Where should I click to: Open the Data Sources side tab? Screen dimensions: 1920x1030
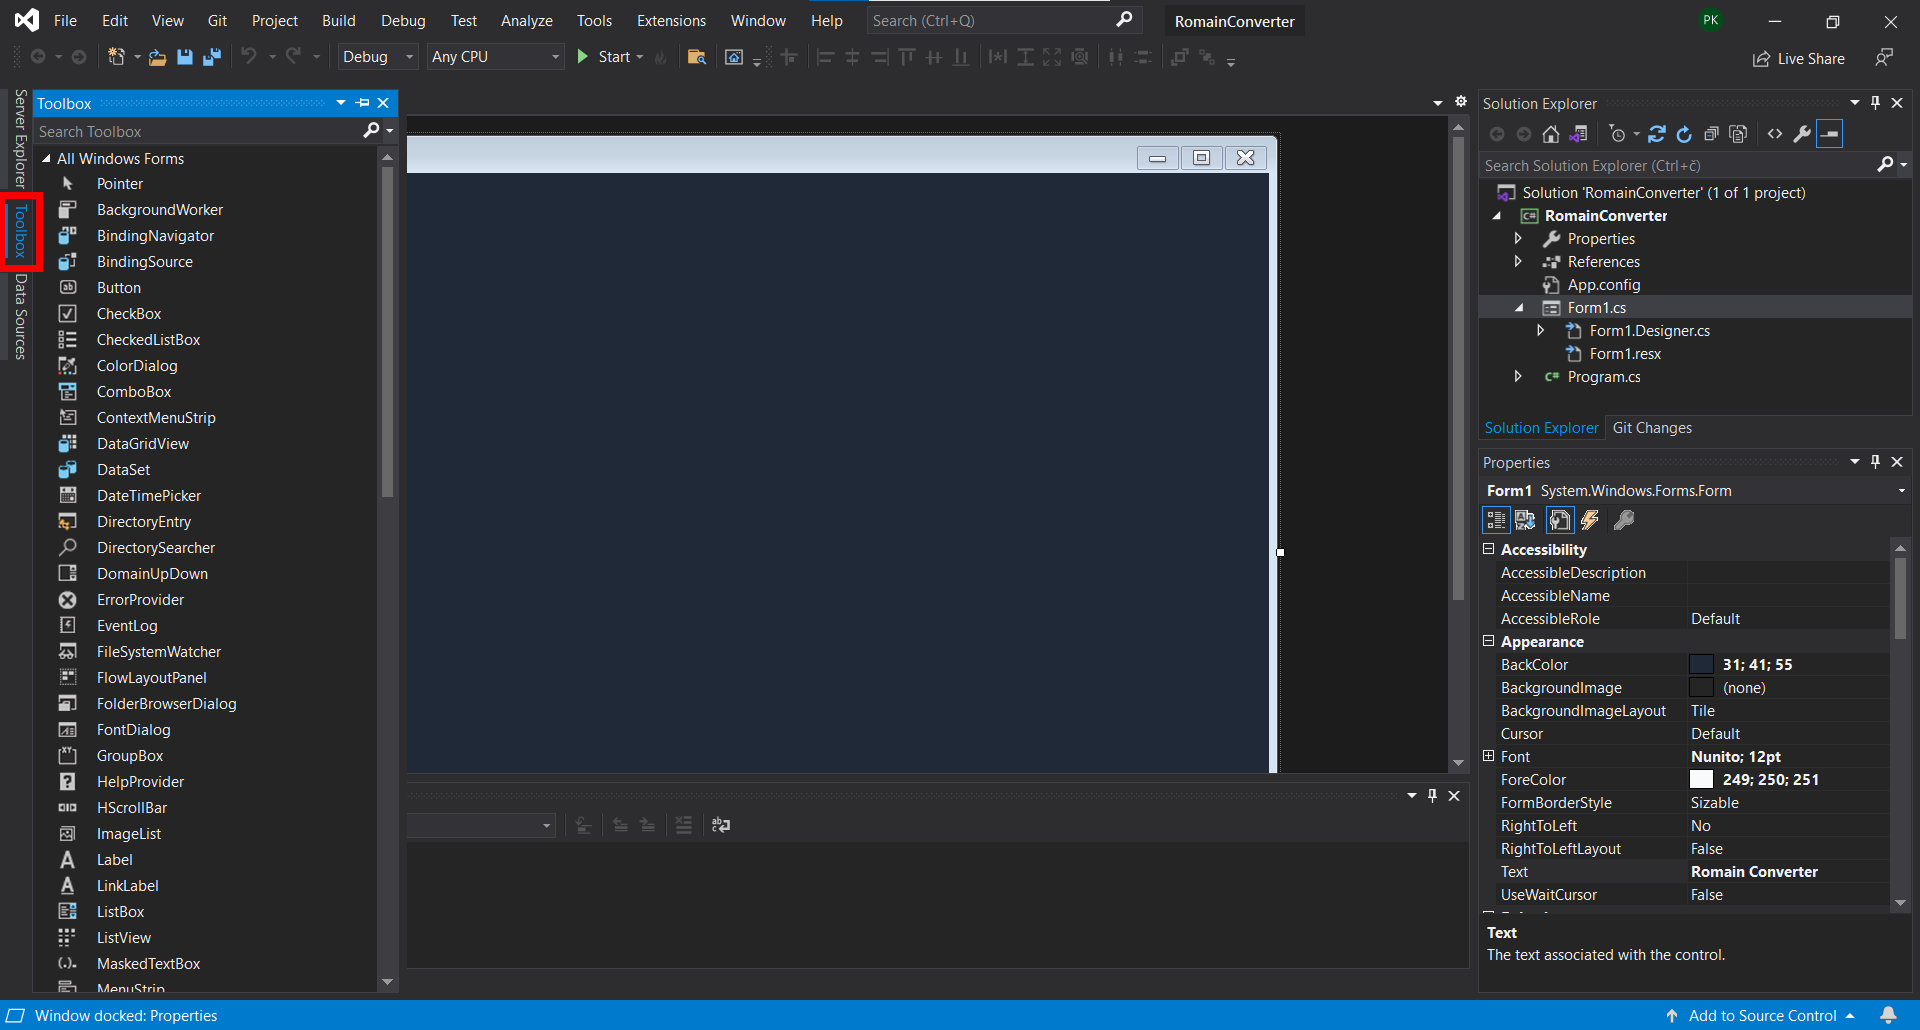coord(19,316)
